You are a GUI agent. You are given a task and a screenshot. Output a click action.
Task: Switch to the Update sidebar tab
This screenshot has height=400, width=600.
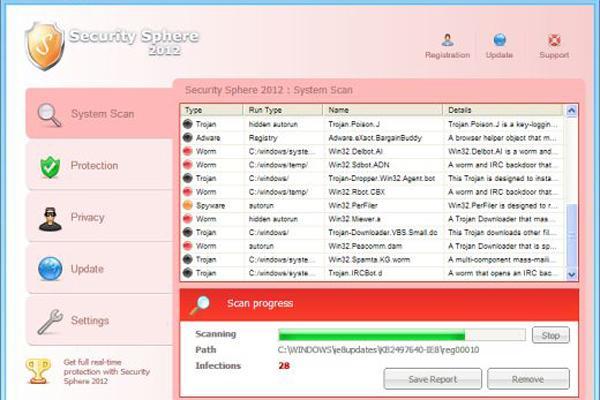tap(99, 269)
